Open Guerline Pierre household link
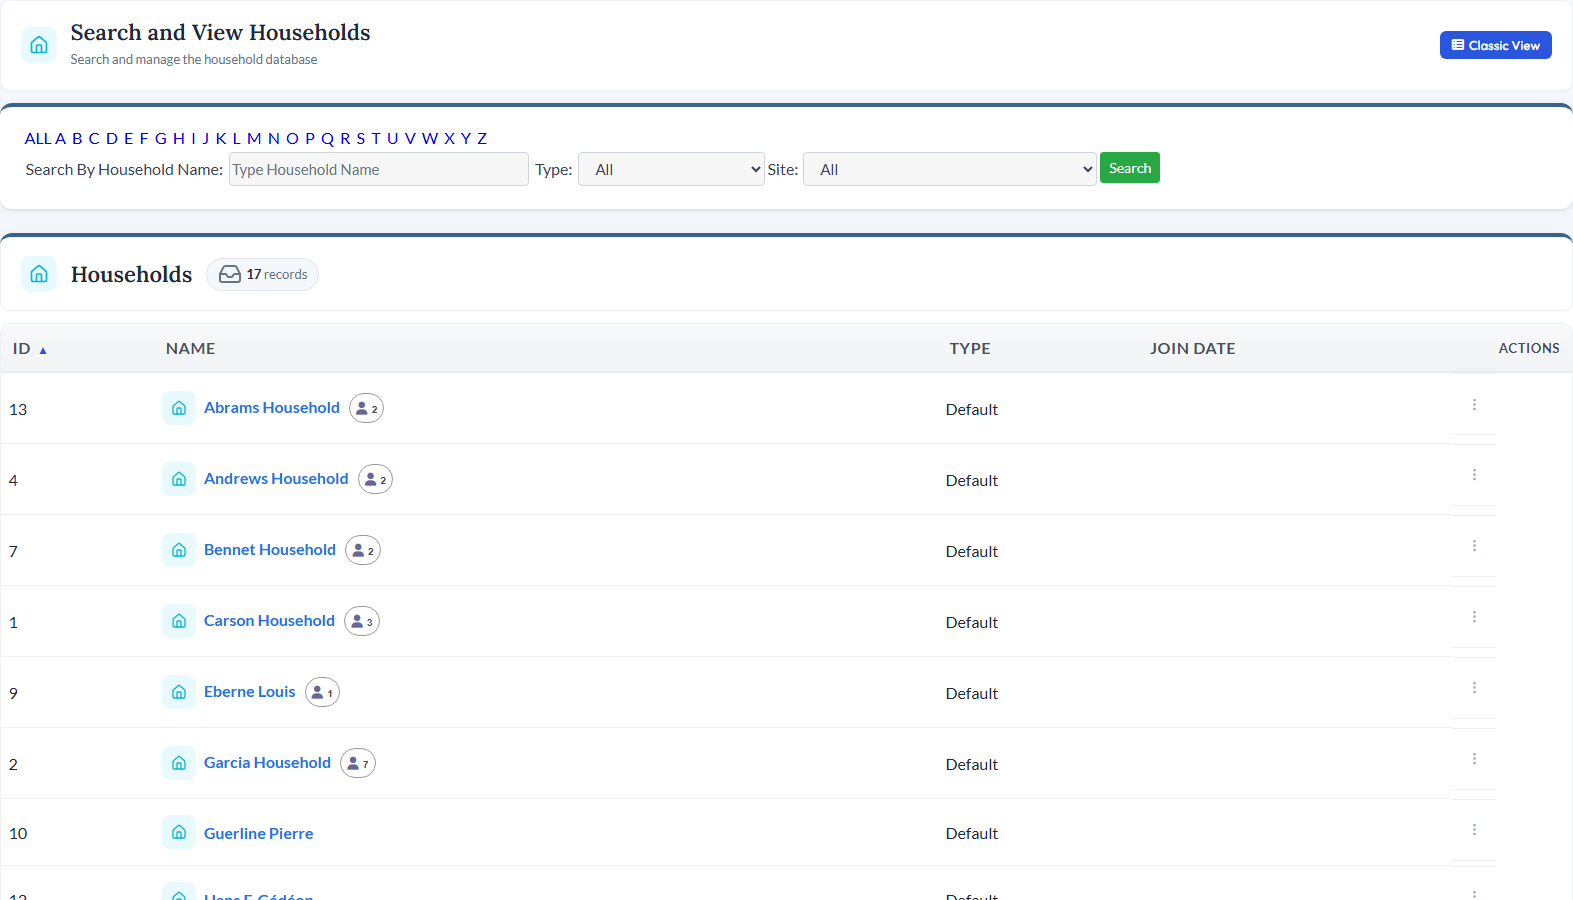The image size is (1573, 900). point(259,834)
